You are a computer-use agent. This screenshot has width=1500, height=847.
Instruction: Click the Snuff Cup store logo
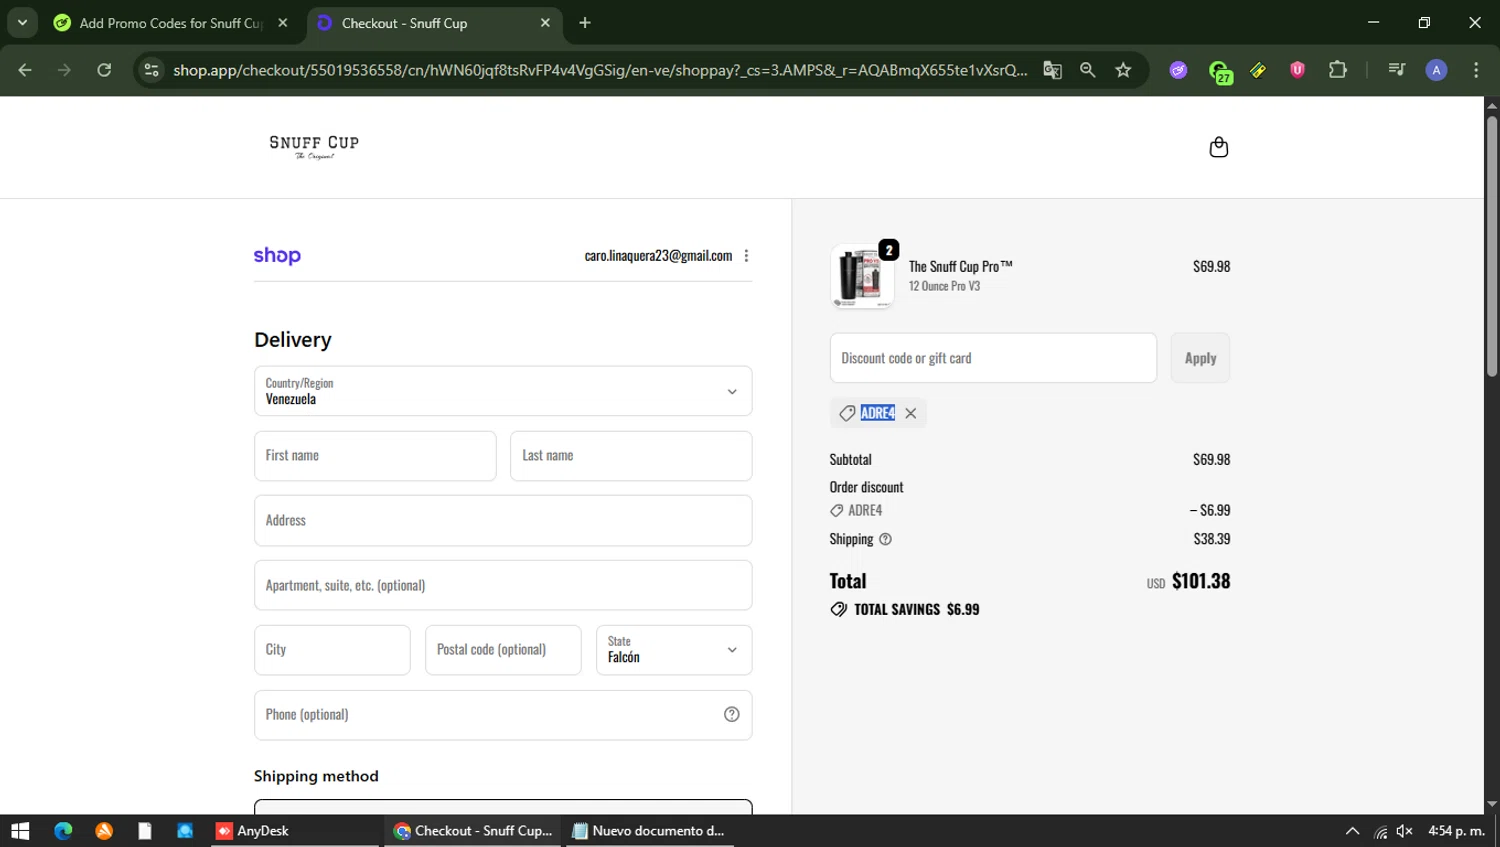(x=314, y=147)
